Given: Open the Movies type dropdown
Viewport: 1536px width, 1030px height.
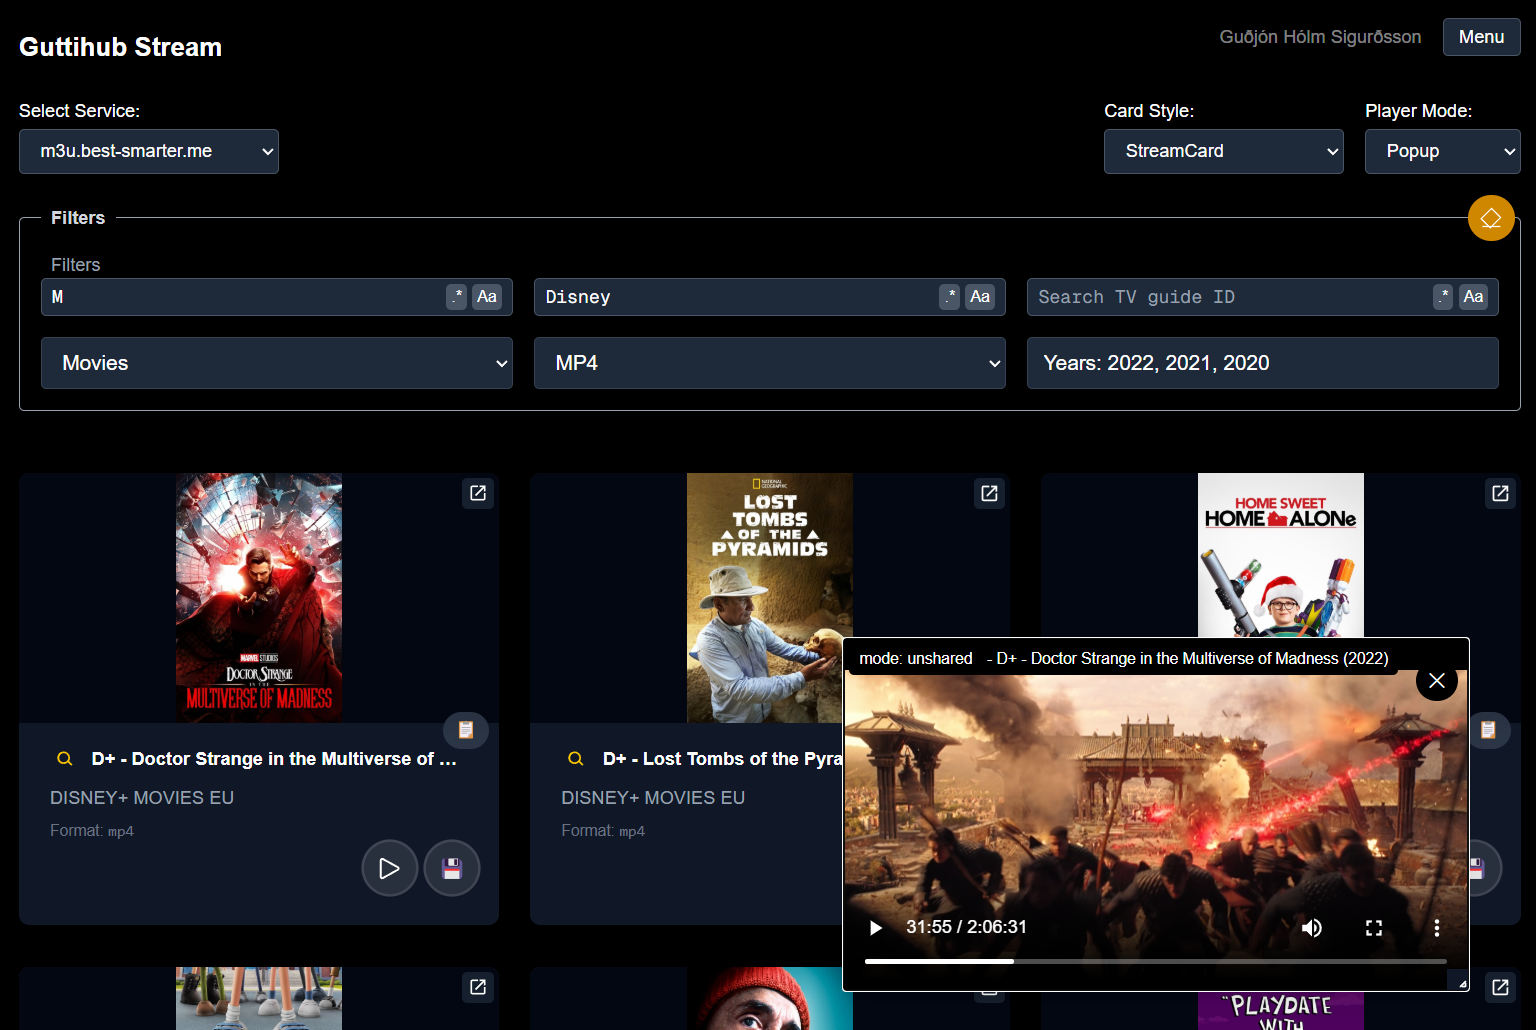Looking at the screenshot, I should (277, 363).
